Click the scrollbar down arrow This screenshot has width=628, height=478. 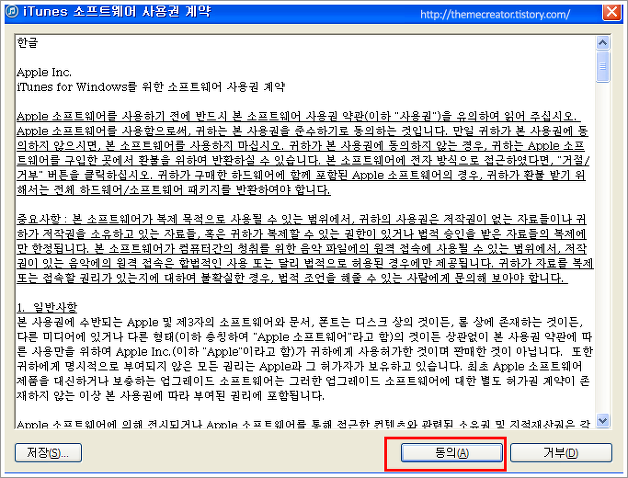[603, 420]
